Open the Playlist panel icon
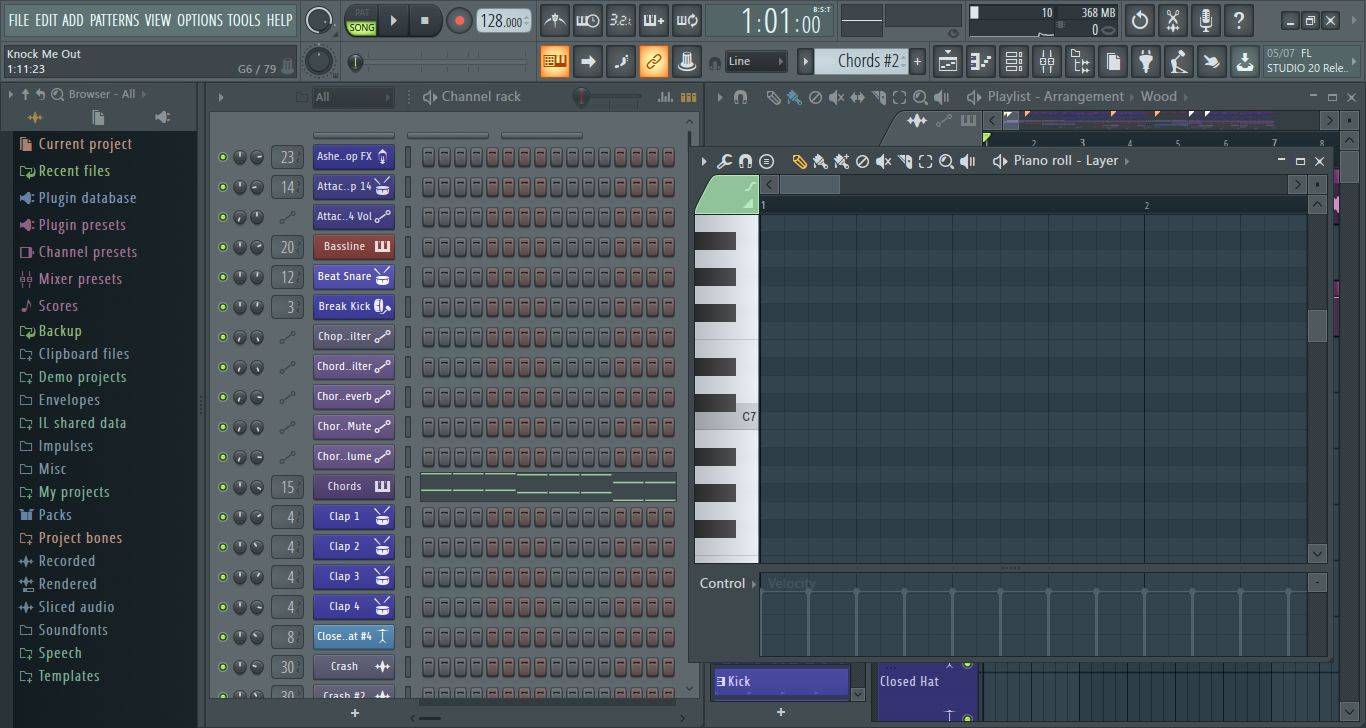 click(x=947, y=62)
